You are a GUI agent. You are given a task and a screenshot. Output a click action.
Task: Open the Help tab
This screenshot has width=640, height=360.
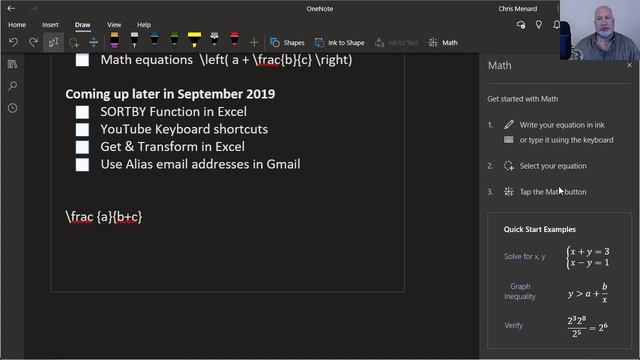coord(144,24)
